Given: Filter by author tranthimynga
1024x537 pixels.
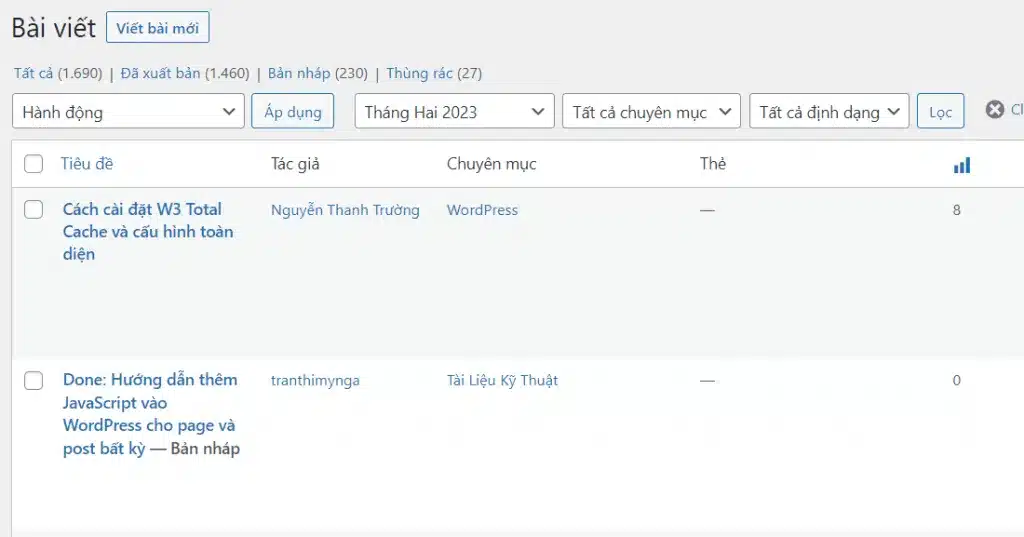Looking at the screenshot, I should (x=315, y=380).
